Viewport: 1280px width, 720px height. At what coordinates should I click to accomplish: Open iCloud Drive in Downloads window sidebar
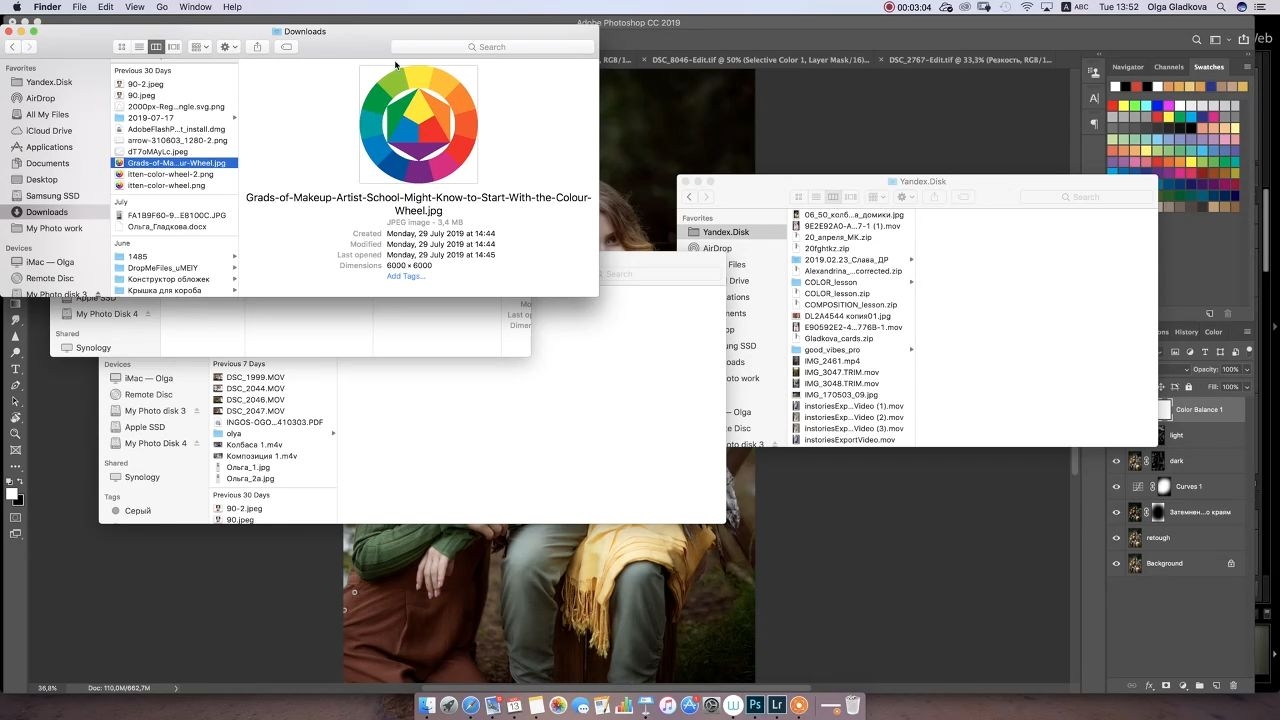click(49, 131)
